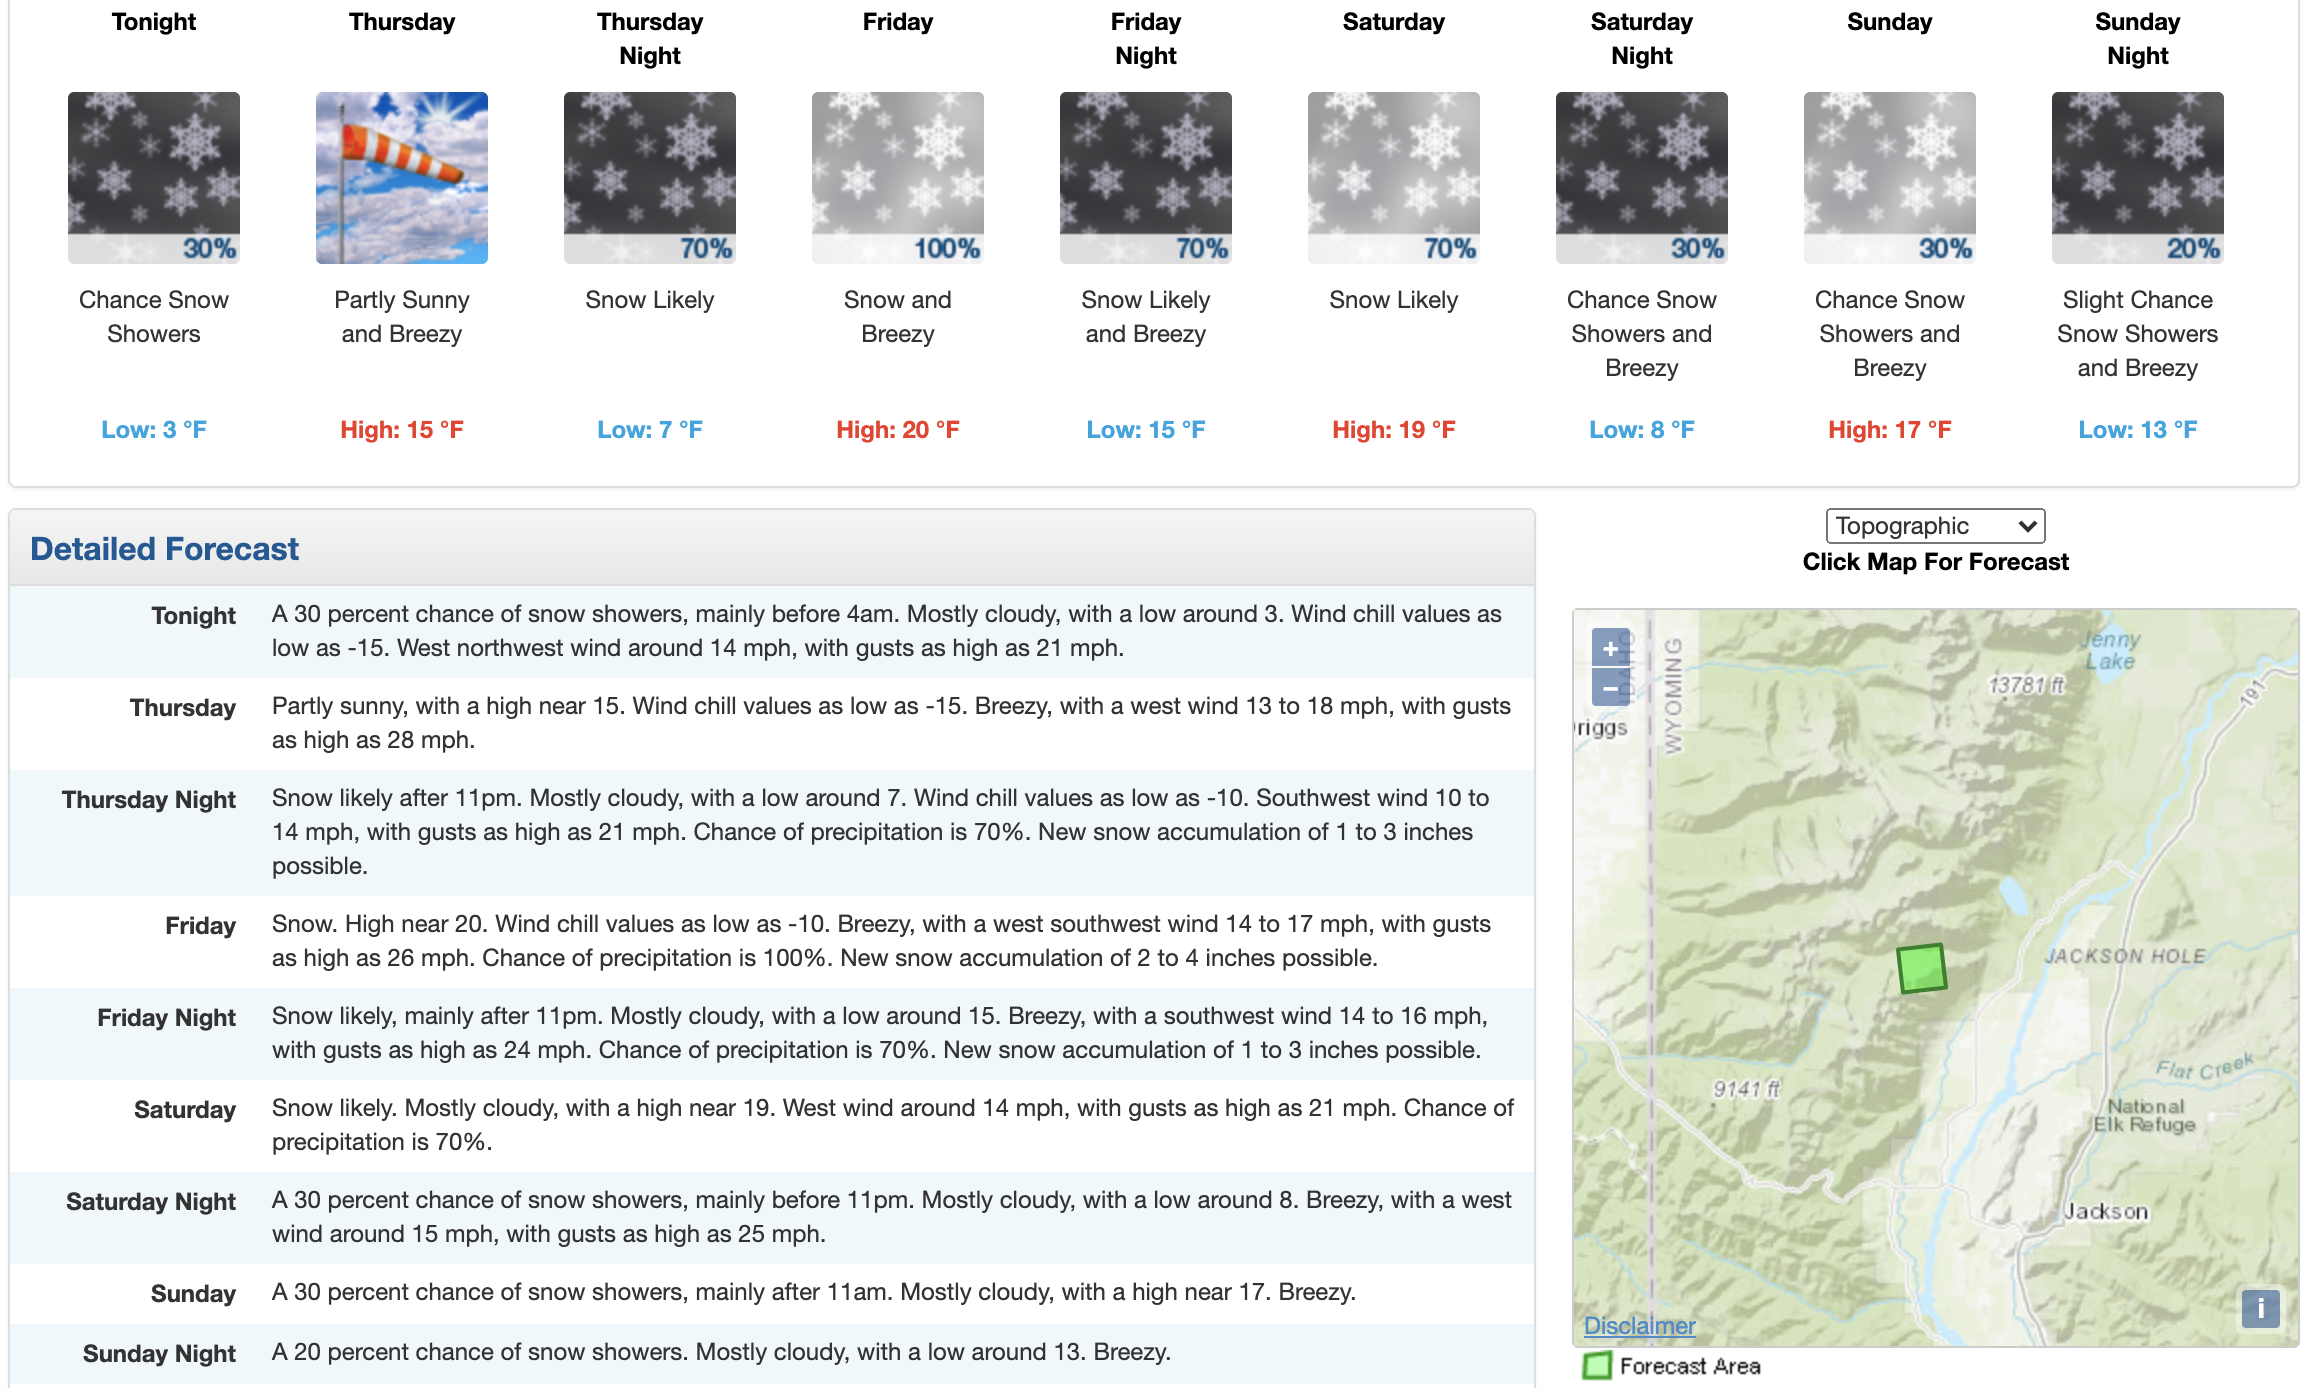Click Friday's 100% snow forecast icon
The height and width of the screenshot is (1388, 2308).
click(x=898, y=178)
